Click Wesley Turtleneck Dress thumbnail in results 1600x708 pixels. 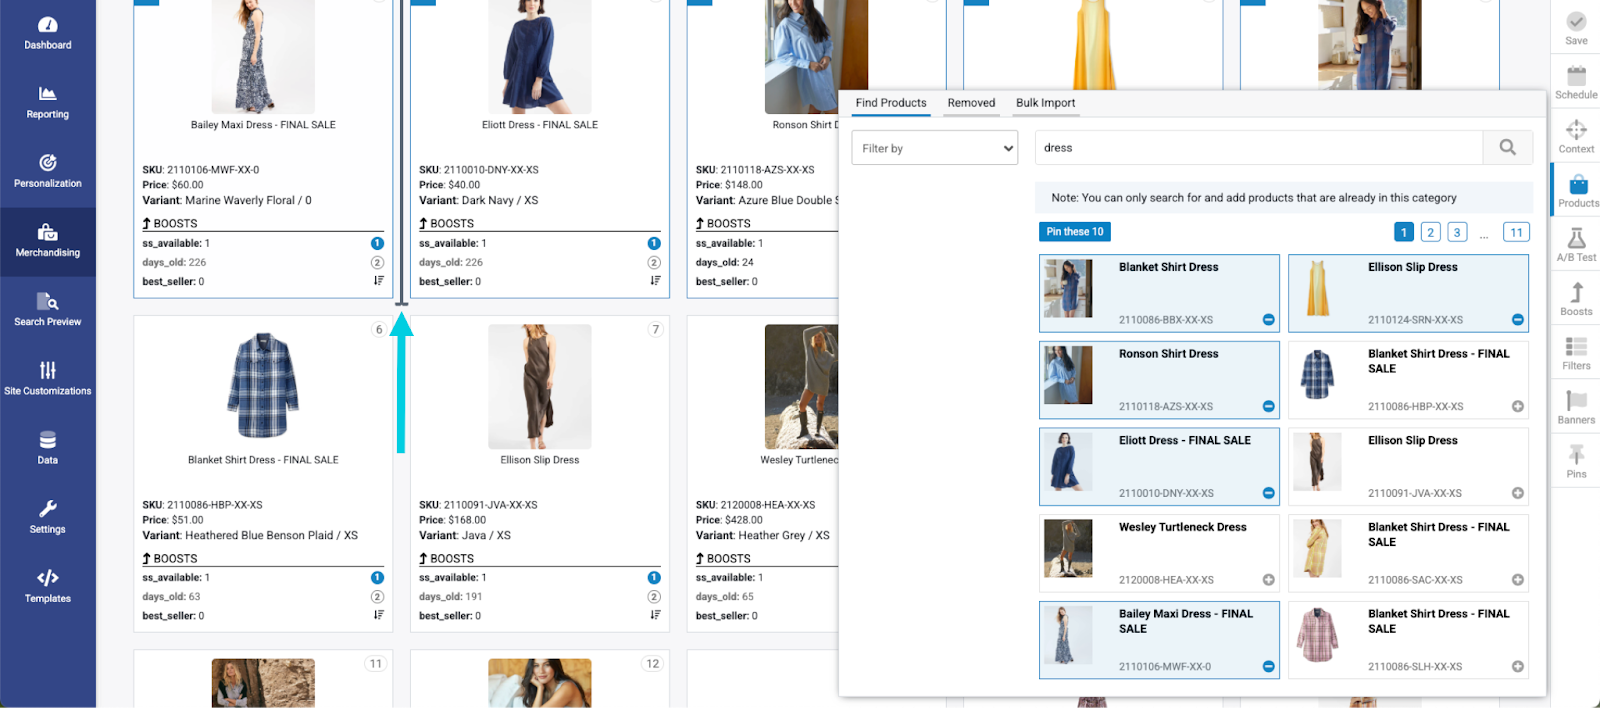tap(1068, 548)
